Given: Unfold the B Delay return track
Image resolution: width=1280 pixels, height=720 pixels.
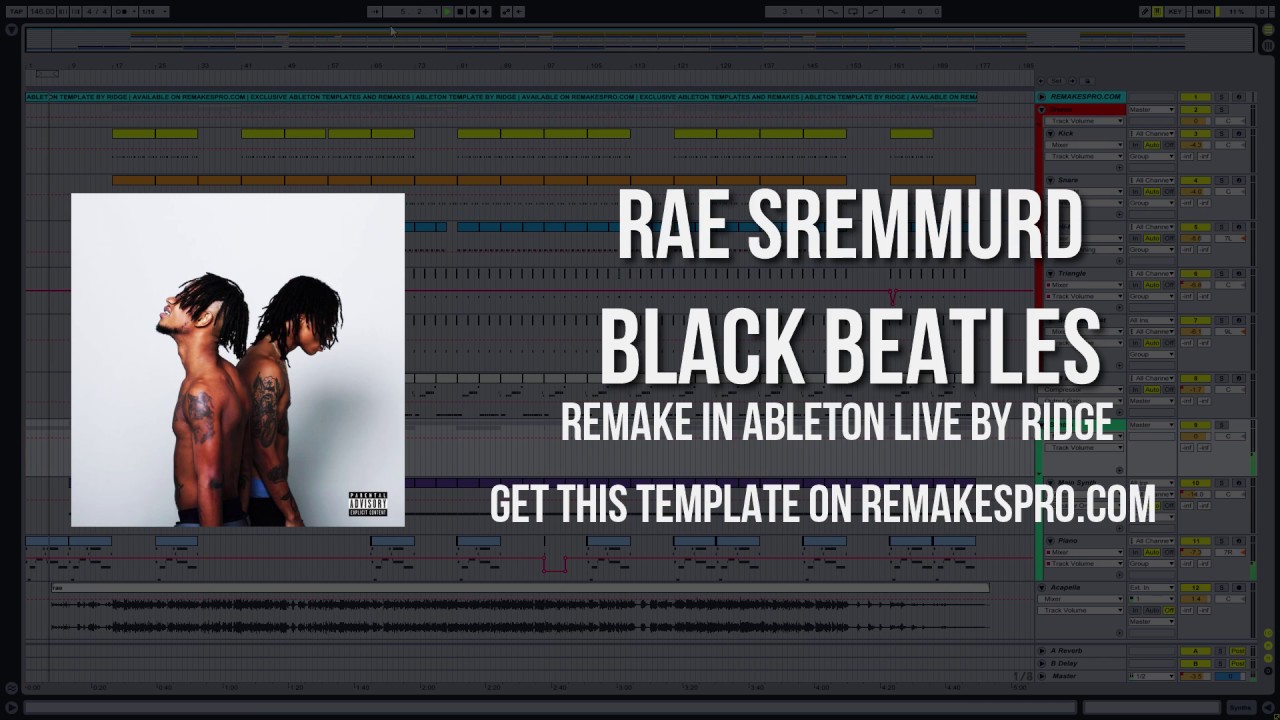Looking at the screenshot, I should click(1041, 663).
